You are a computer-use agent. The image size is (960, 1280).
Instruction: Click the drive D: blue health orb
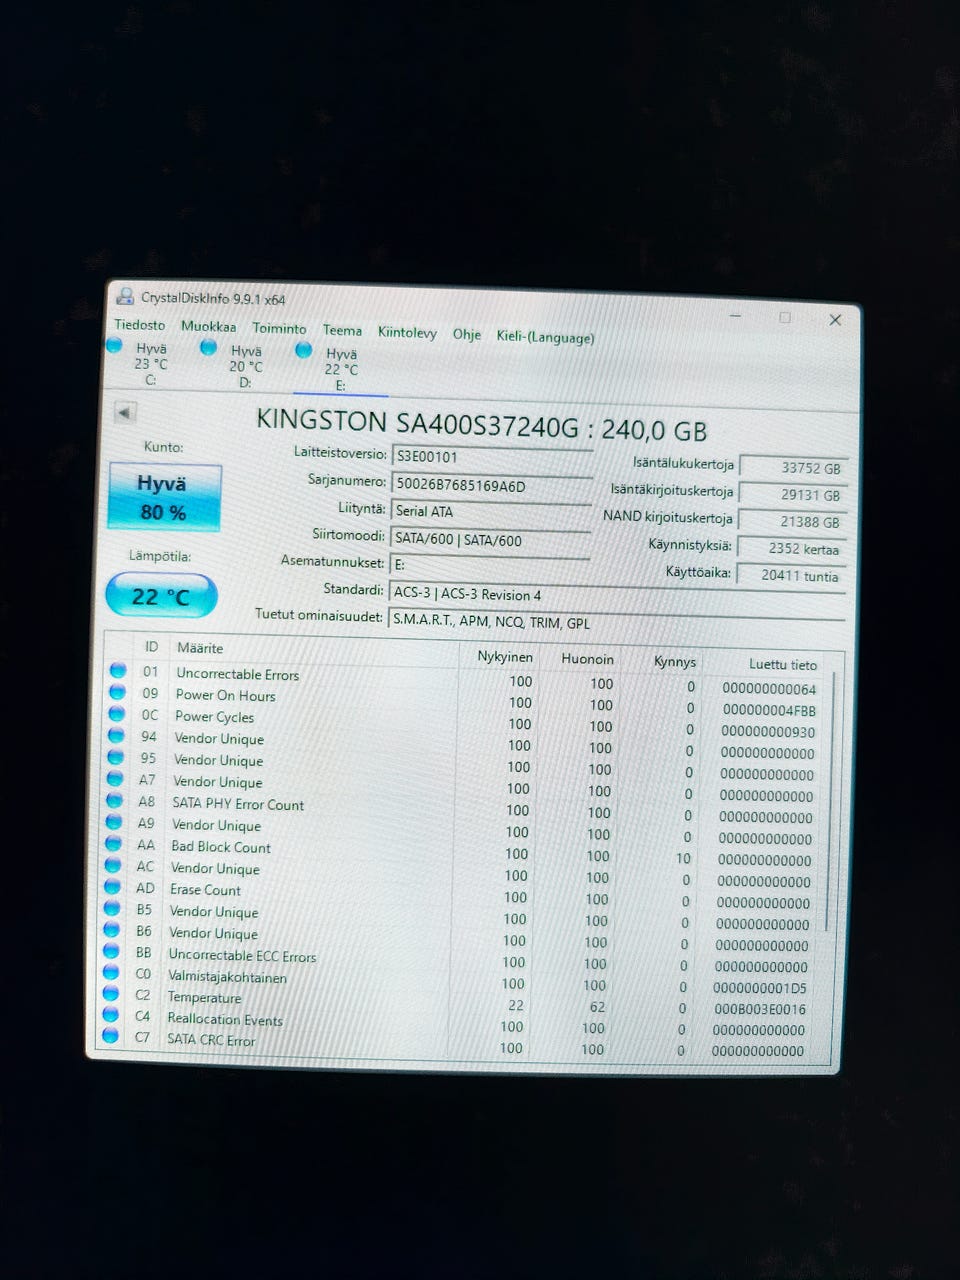(x=208, y=347)
